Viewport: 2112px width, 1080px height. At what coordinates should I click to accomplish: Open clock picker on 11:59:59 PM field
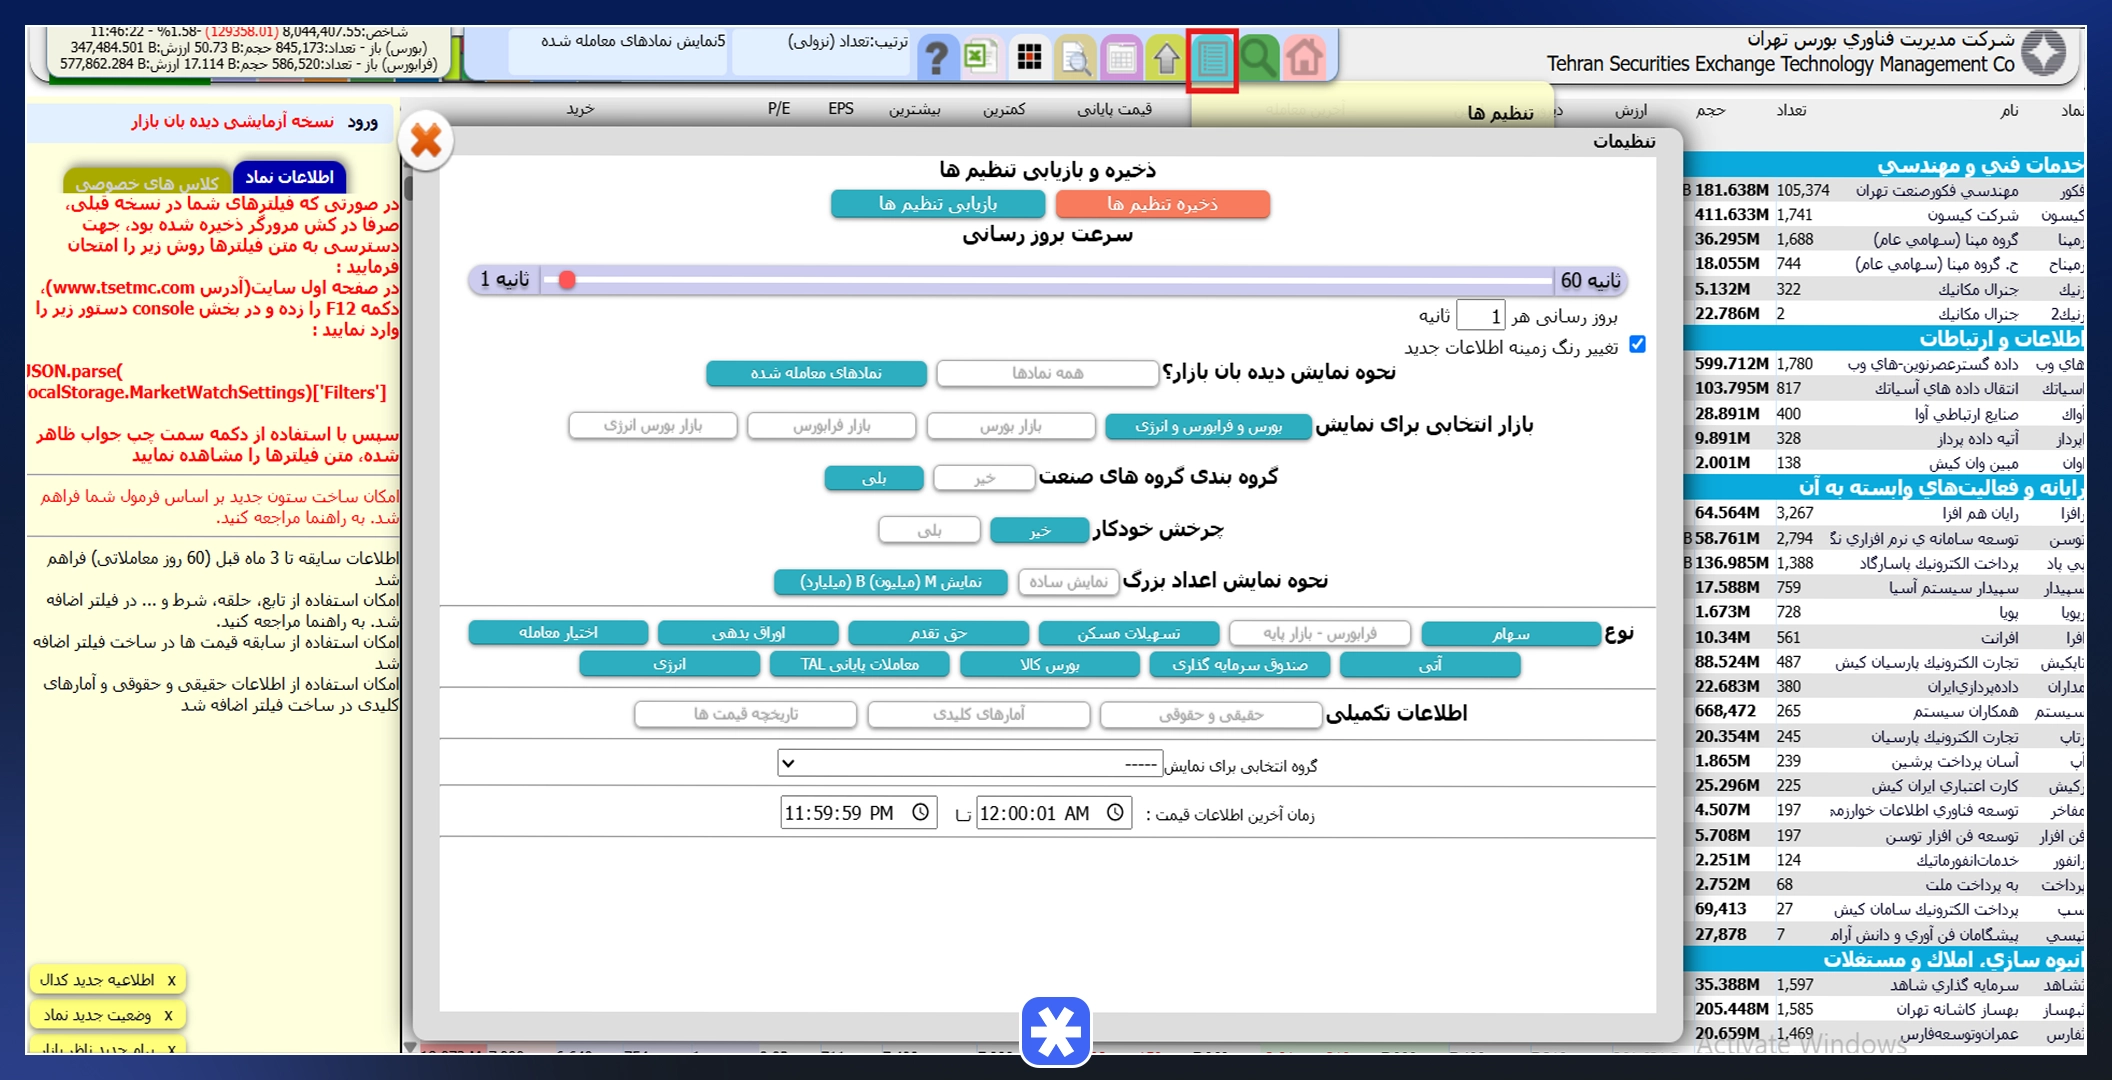pos(921,813)
